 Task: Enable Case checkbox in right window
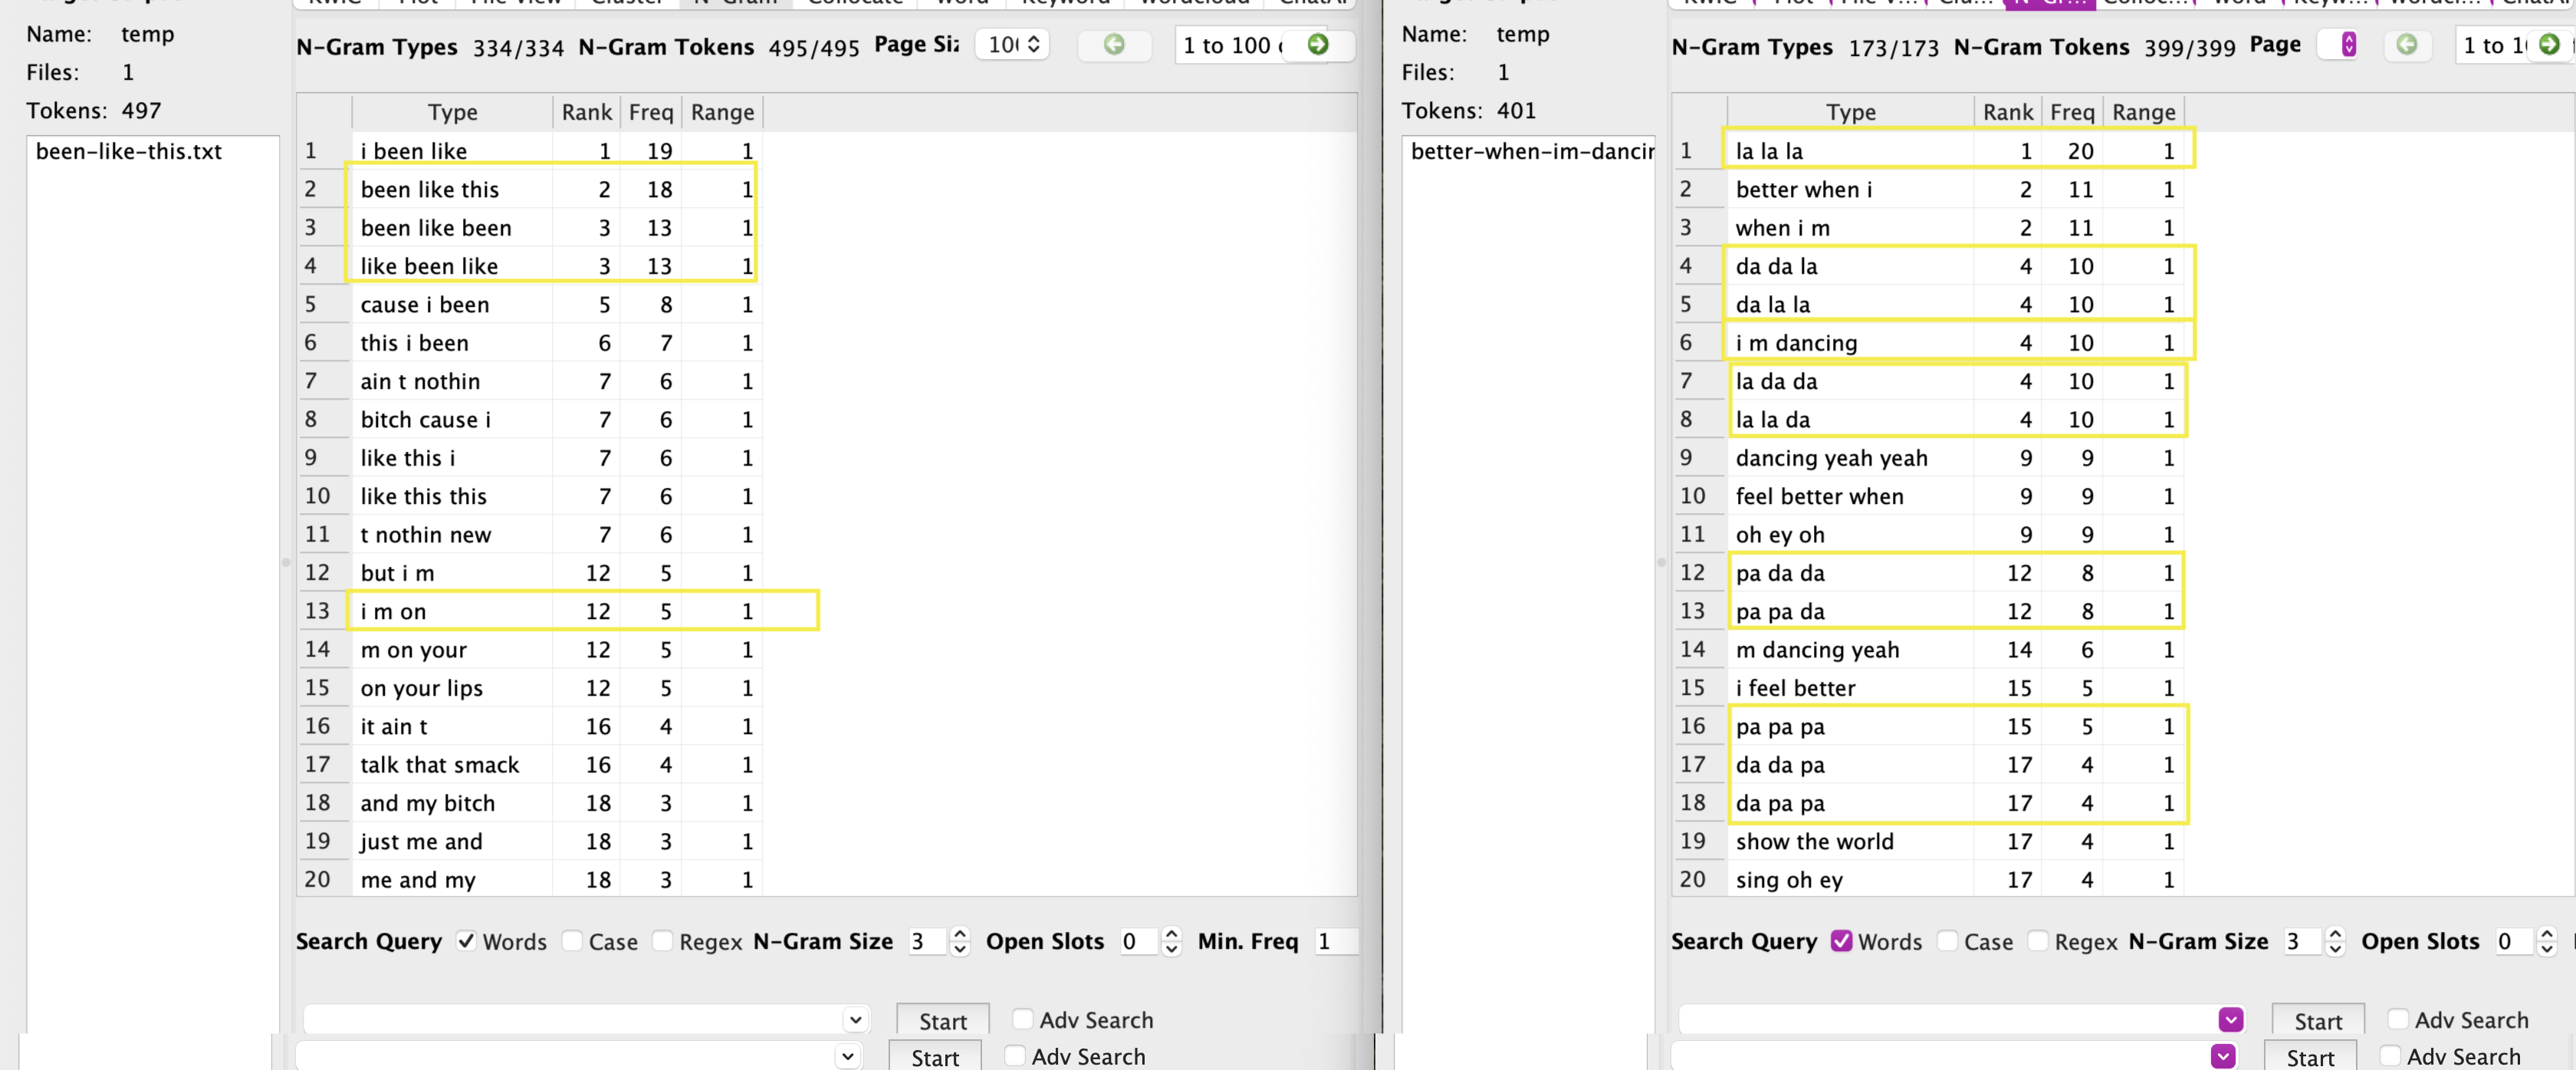pyautogui.click(x=1947, y=941)
